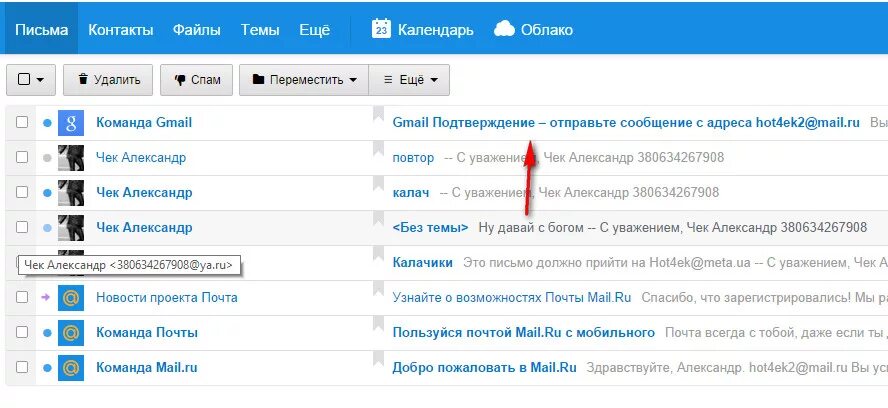Flag the Калачики message

(x=378, y=255)
